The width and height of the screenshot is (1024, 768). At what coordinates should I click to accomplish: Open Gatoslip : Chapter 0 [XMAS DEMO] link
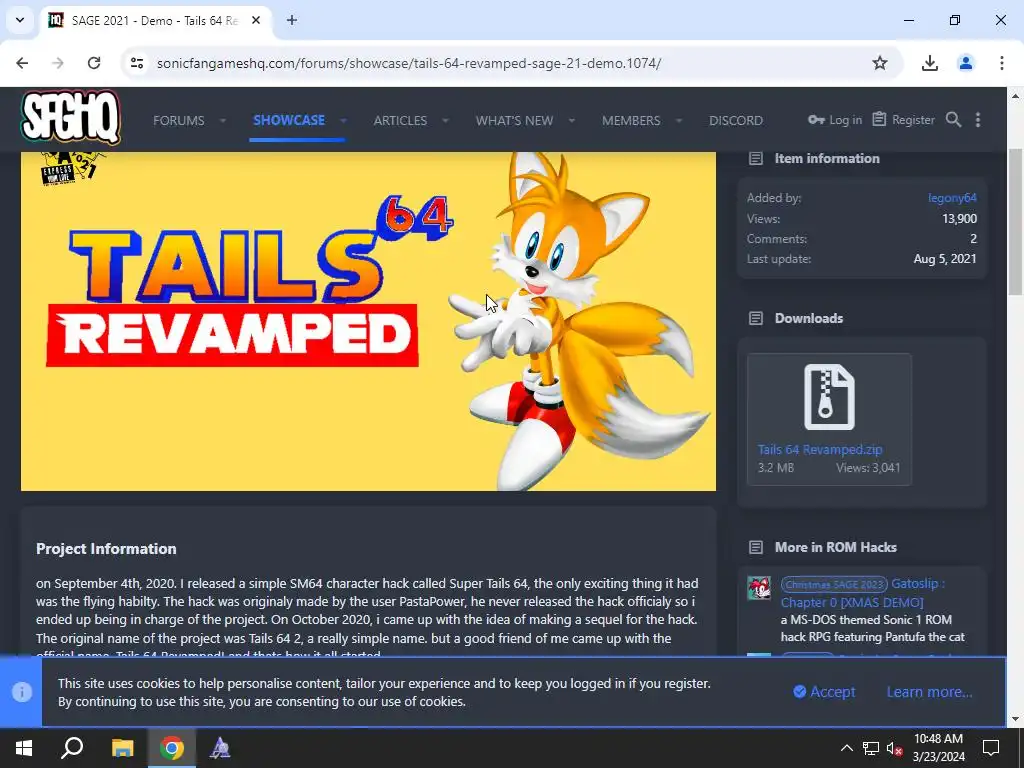(x=863, y=593)
